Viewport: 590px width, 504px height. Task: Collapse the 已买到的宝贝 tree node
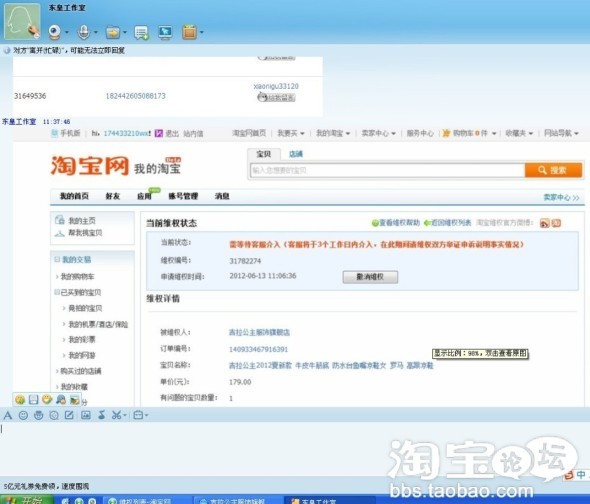pos(57,292)
